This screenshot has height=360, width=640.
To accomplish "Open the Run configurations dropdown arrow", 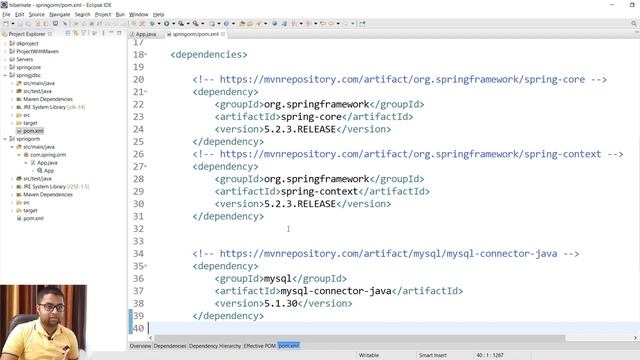I will pos(173,24).
